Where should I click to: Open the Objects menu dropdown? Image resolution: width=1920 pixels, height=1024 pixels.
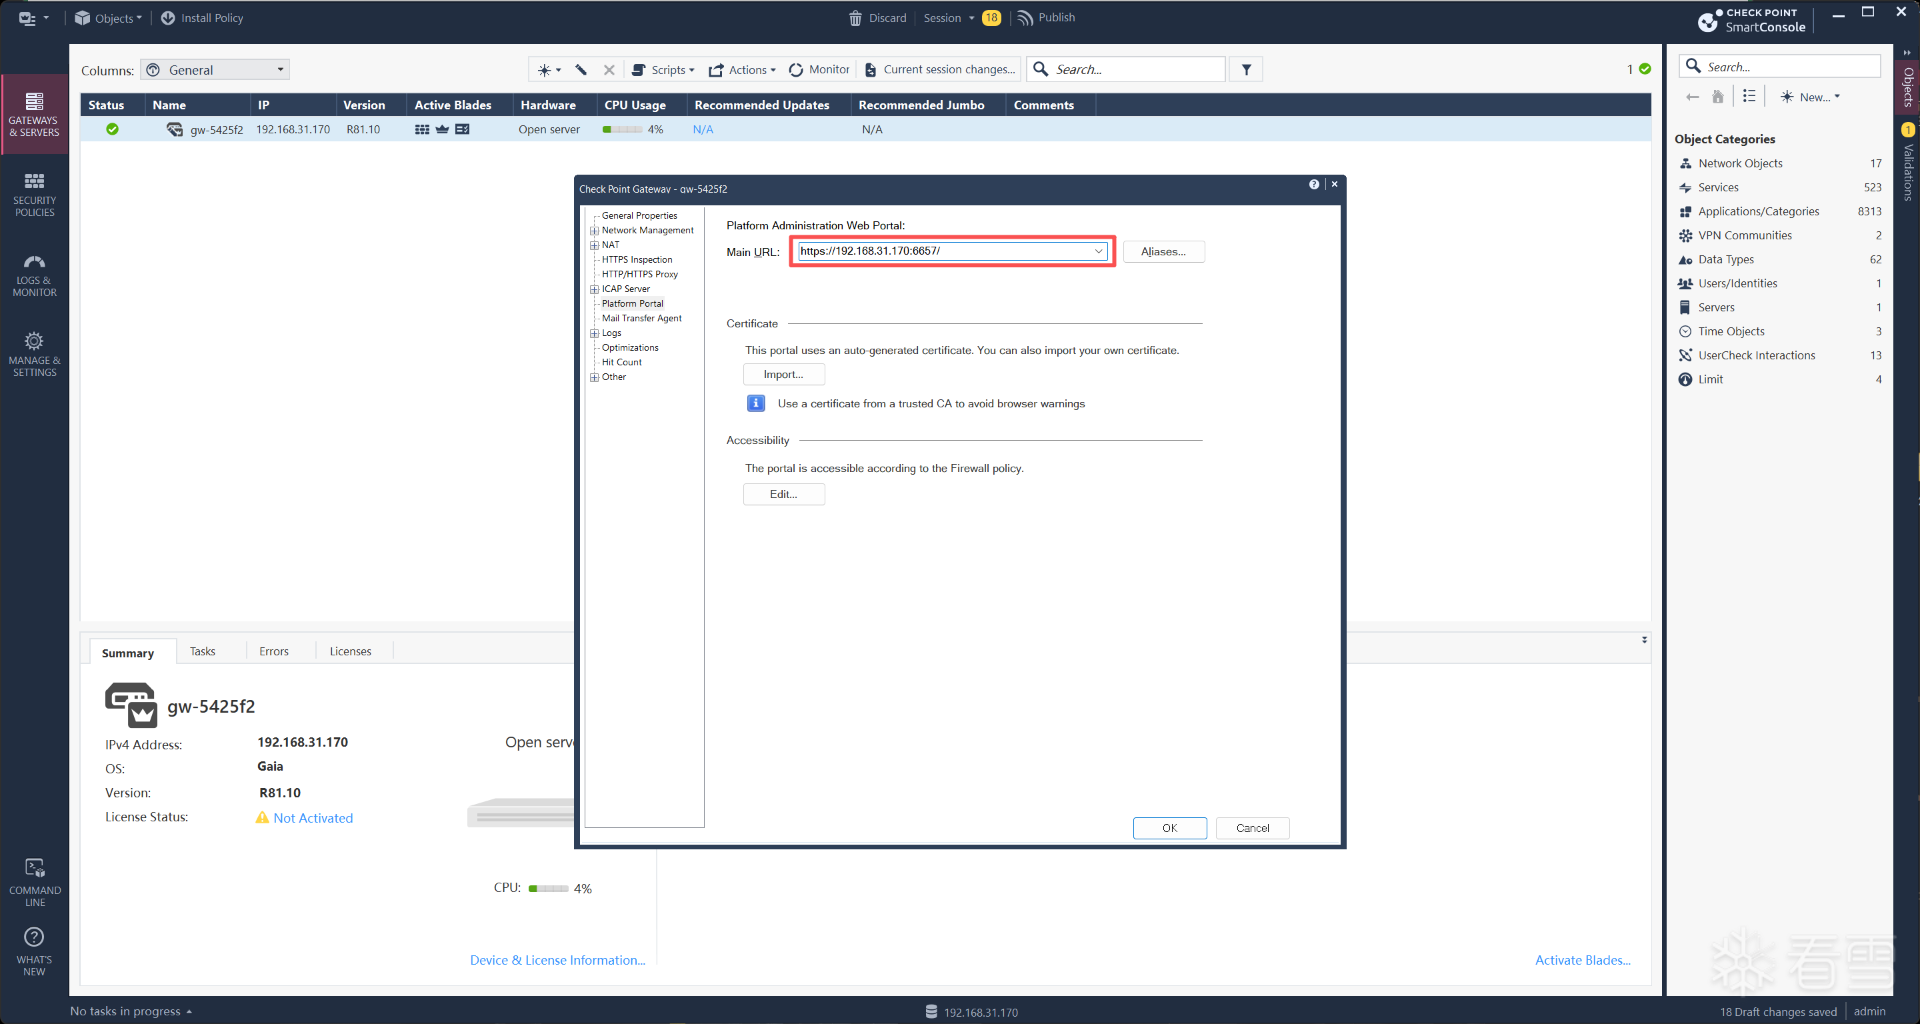(109, 18)
